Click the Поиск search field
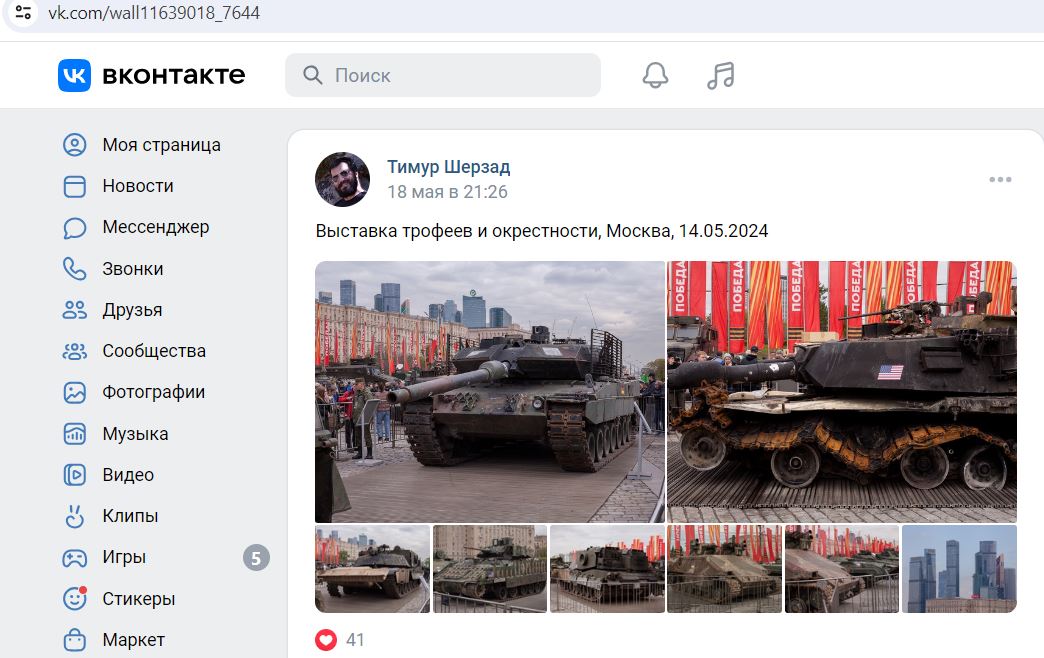 [x=443, y=75]
